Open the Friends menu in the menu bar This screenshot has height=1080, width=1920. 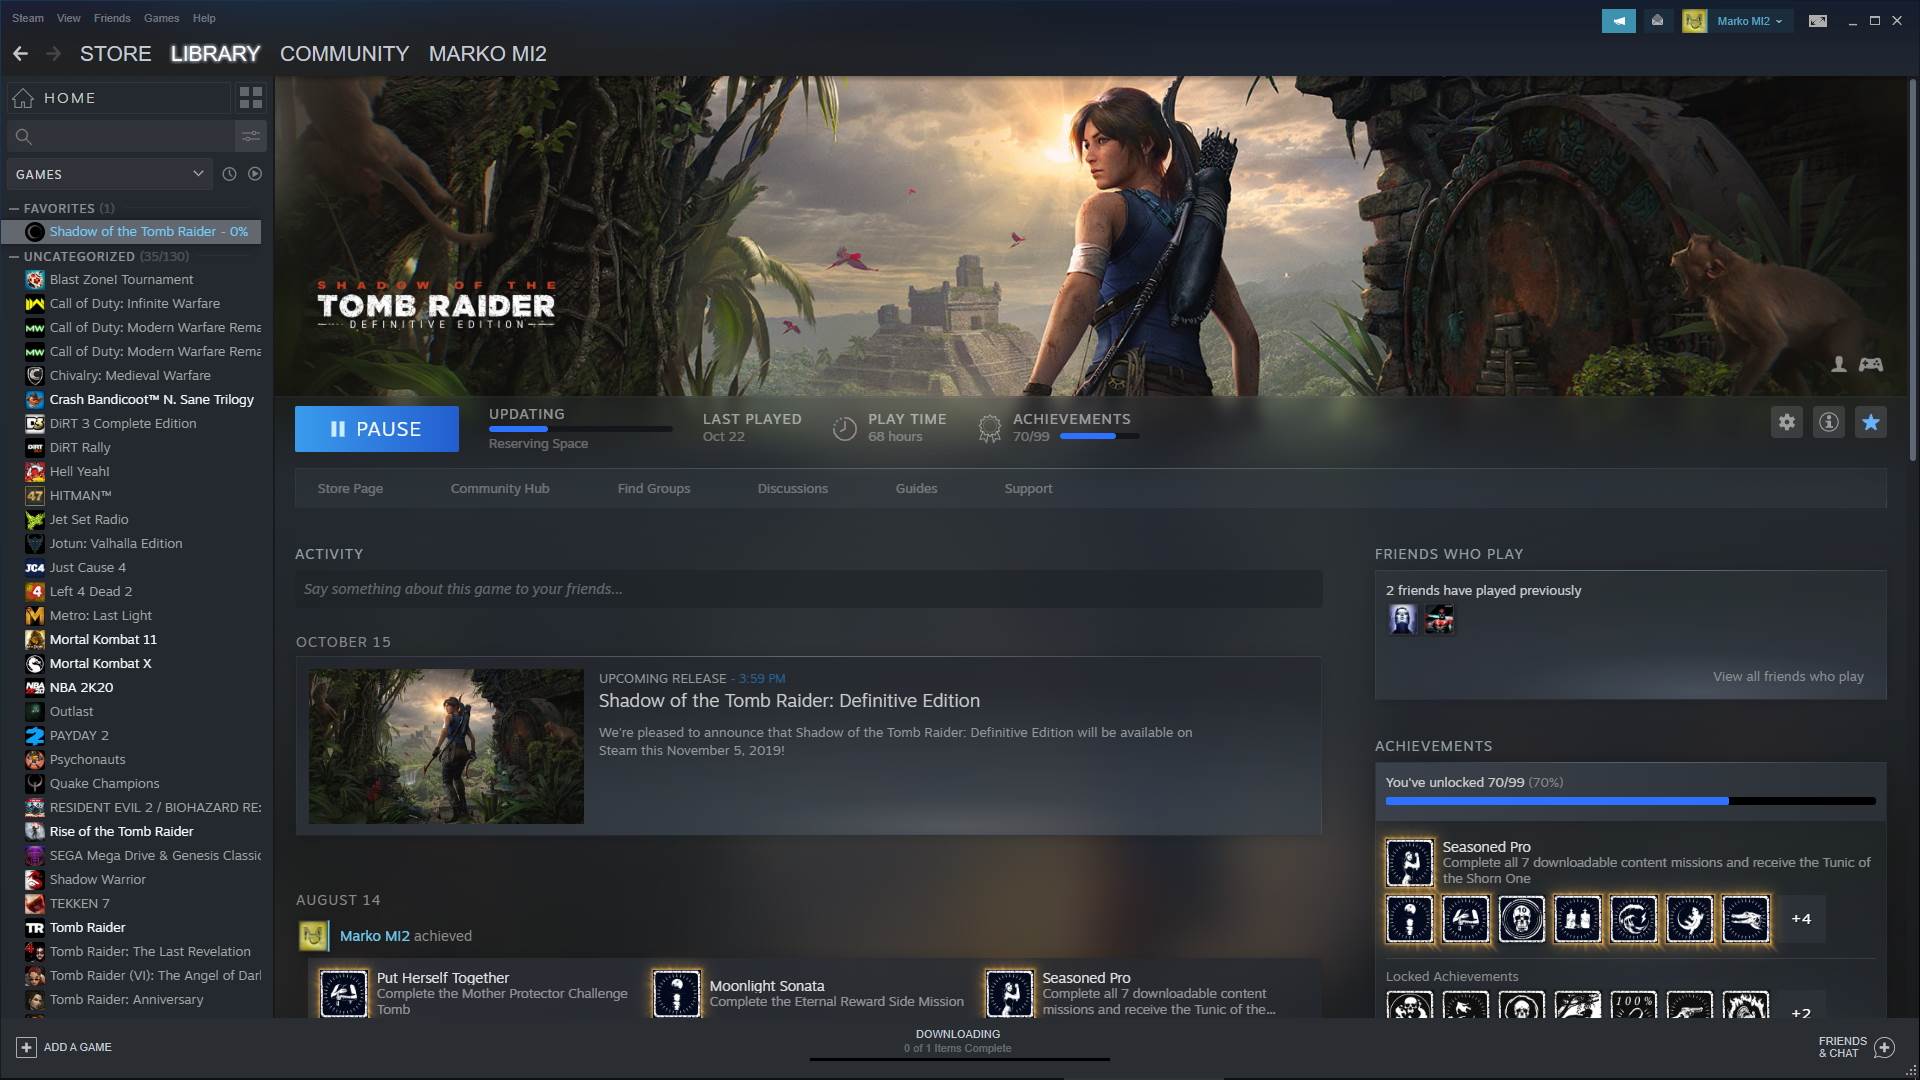pos(111,18)
